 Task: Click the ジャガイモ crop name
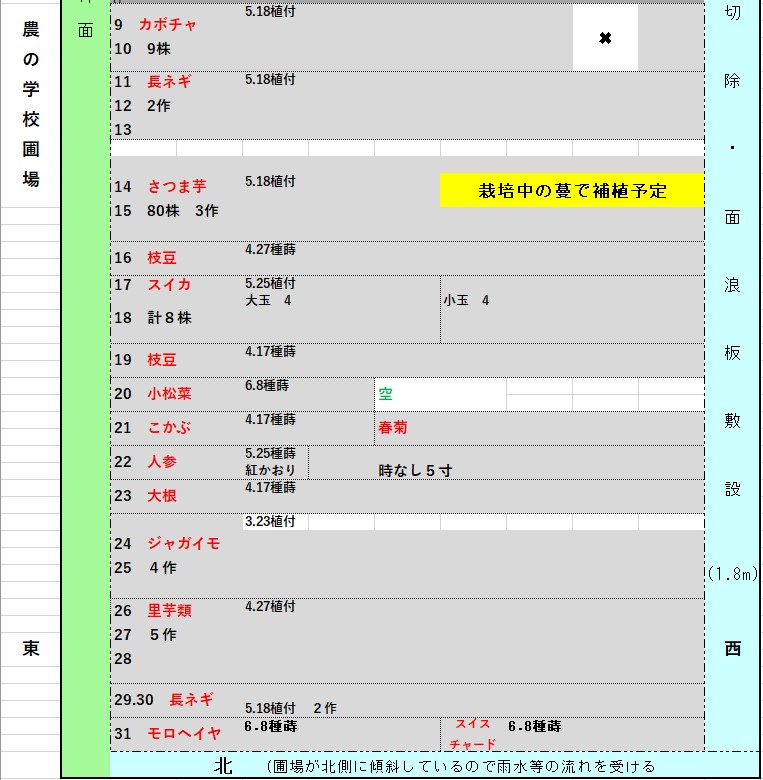(x=184, y=543)
